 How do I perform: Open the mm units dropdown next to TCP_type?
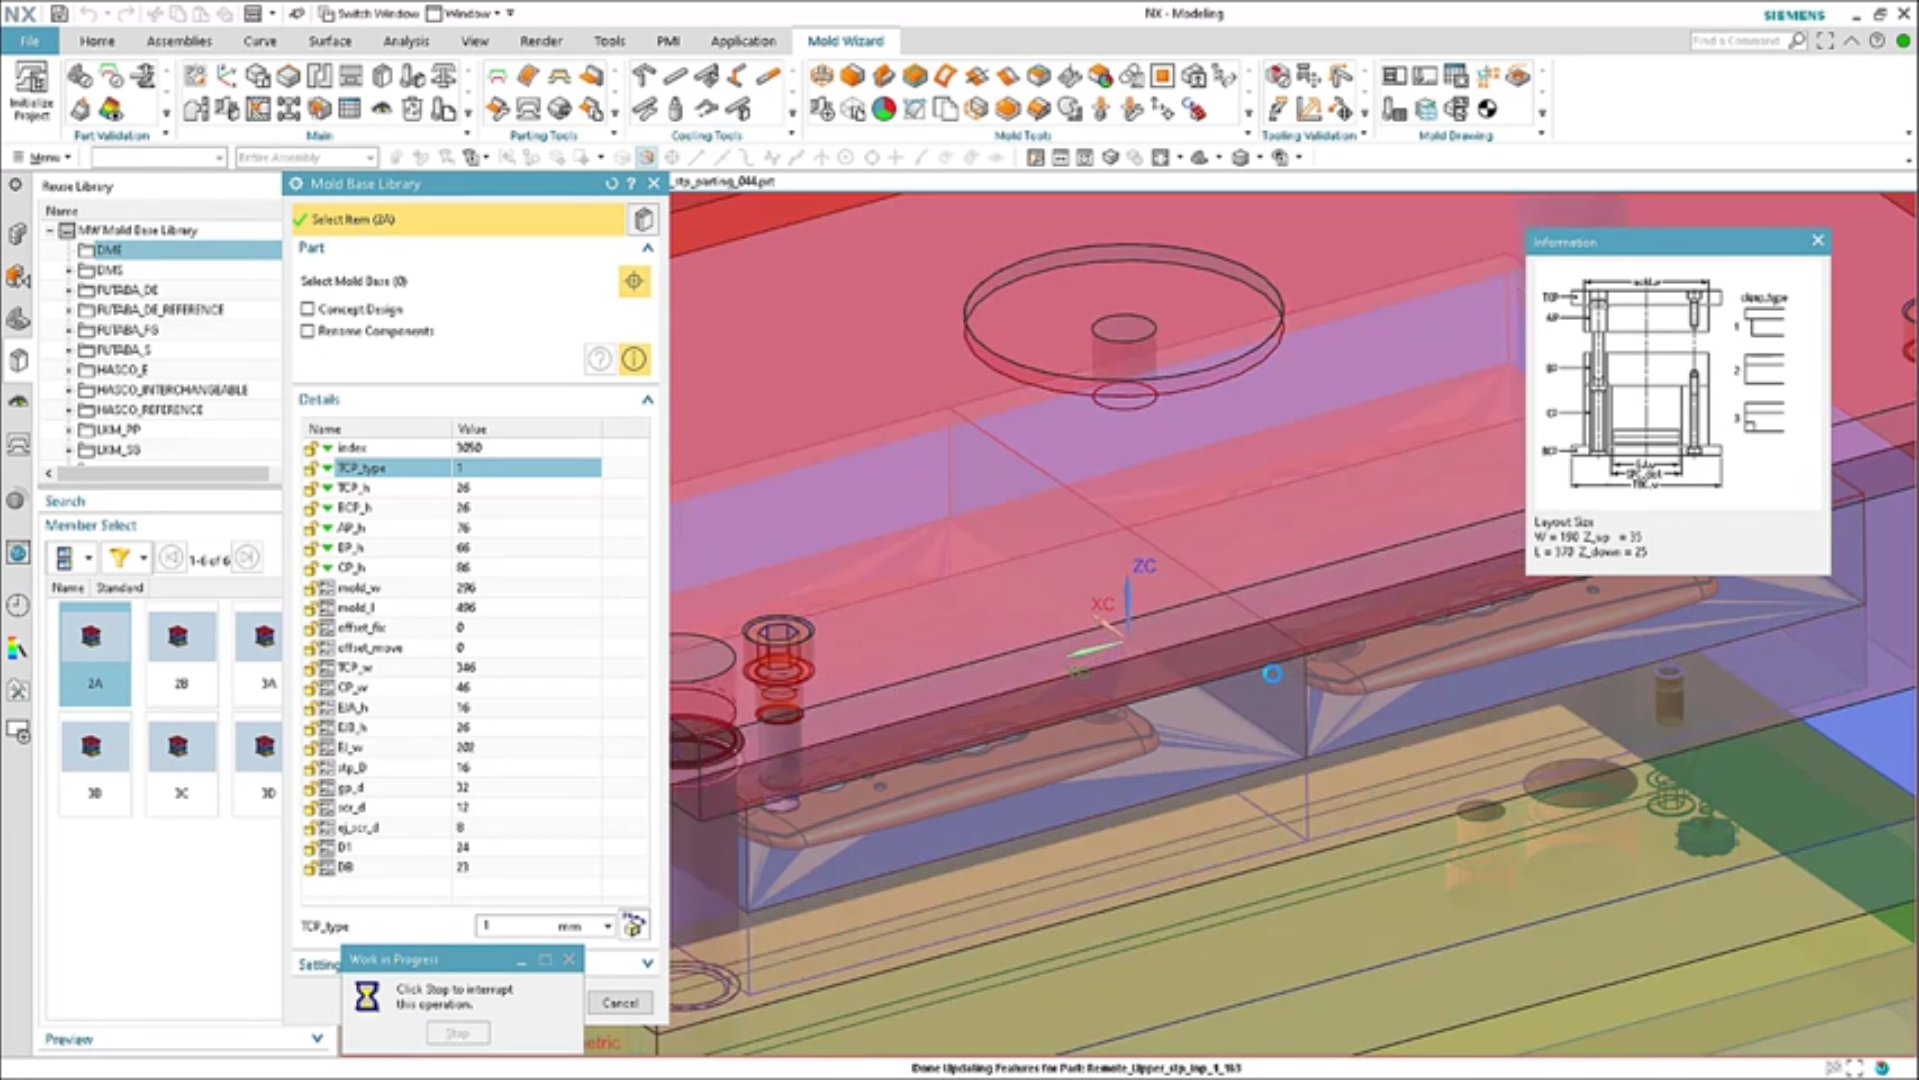[607, 925]
